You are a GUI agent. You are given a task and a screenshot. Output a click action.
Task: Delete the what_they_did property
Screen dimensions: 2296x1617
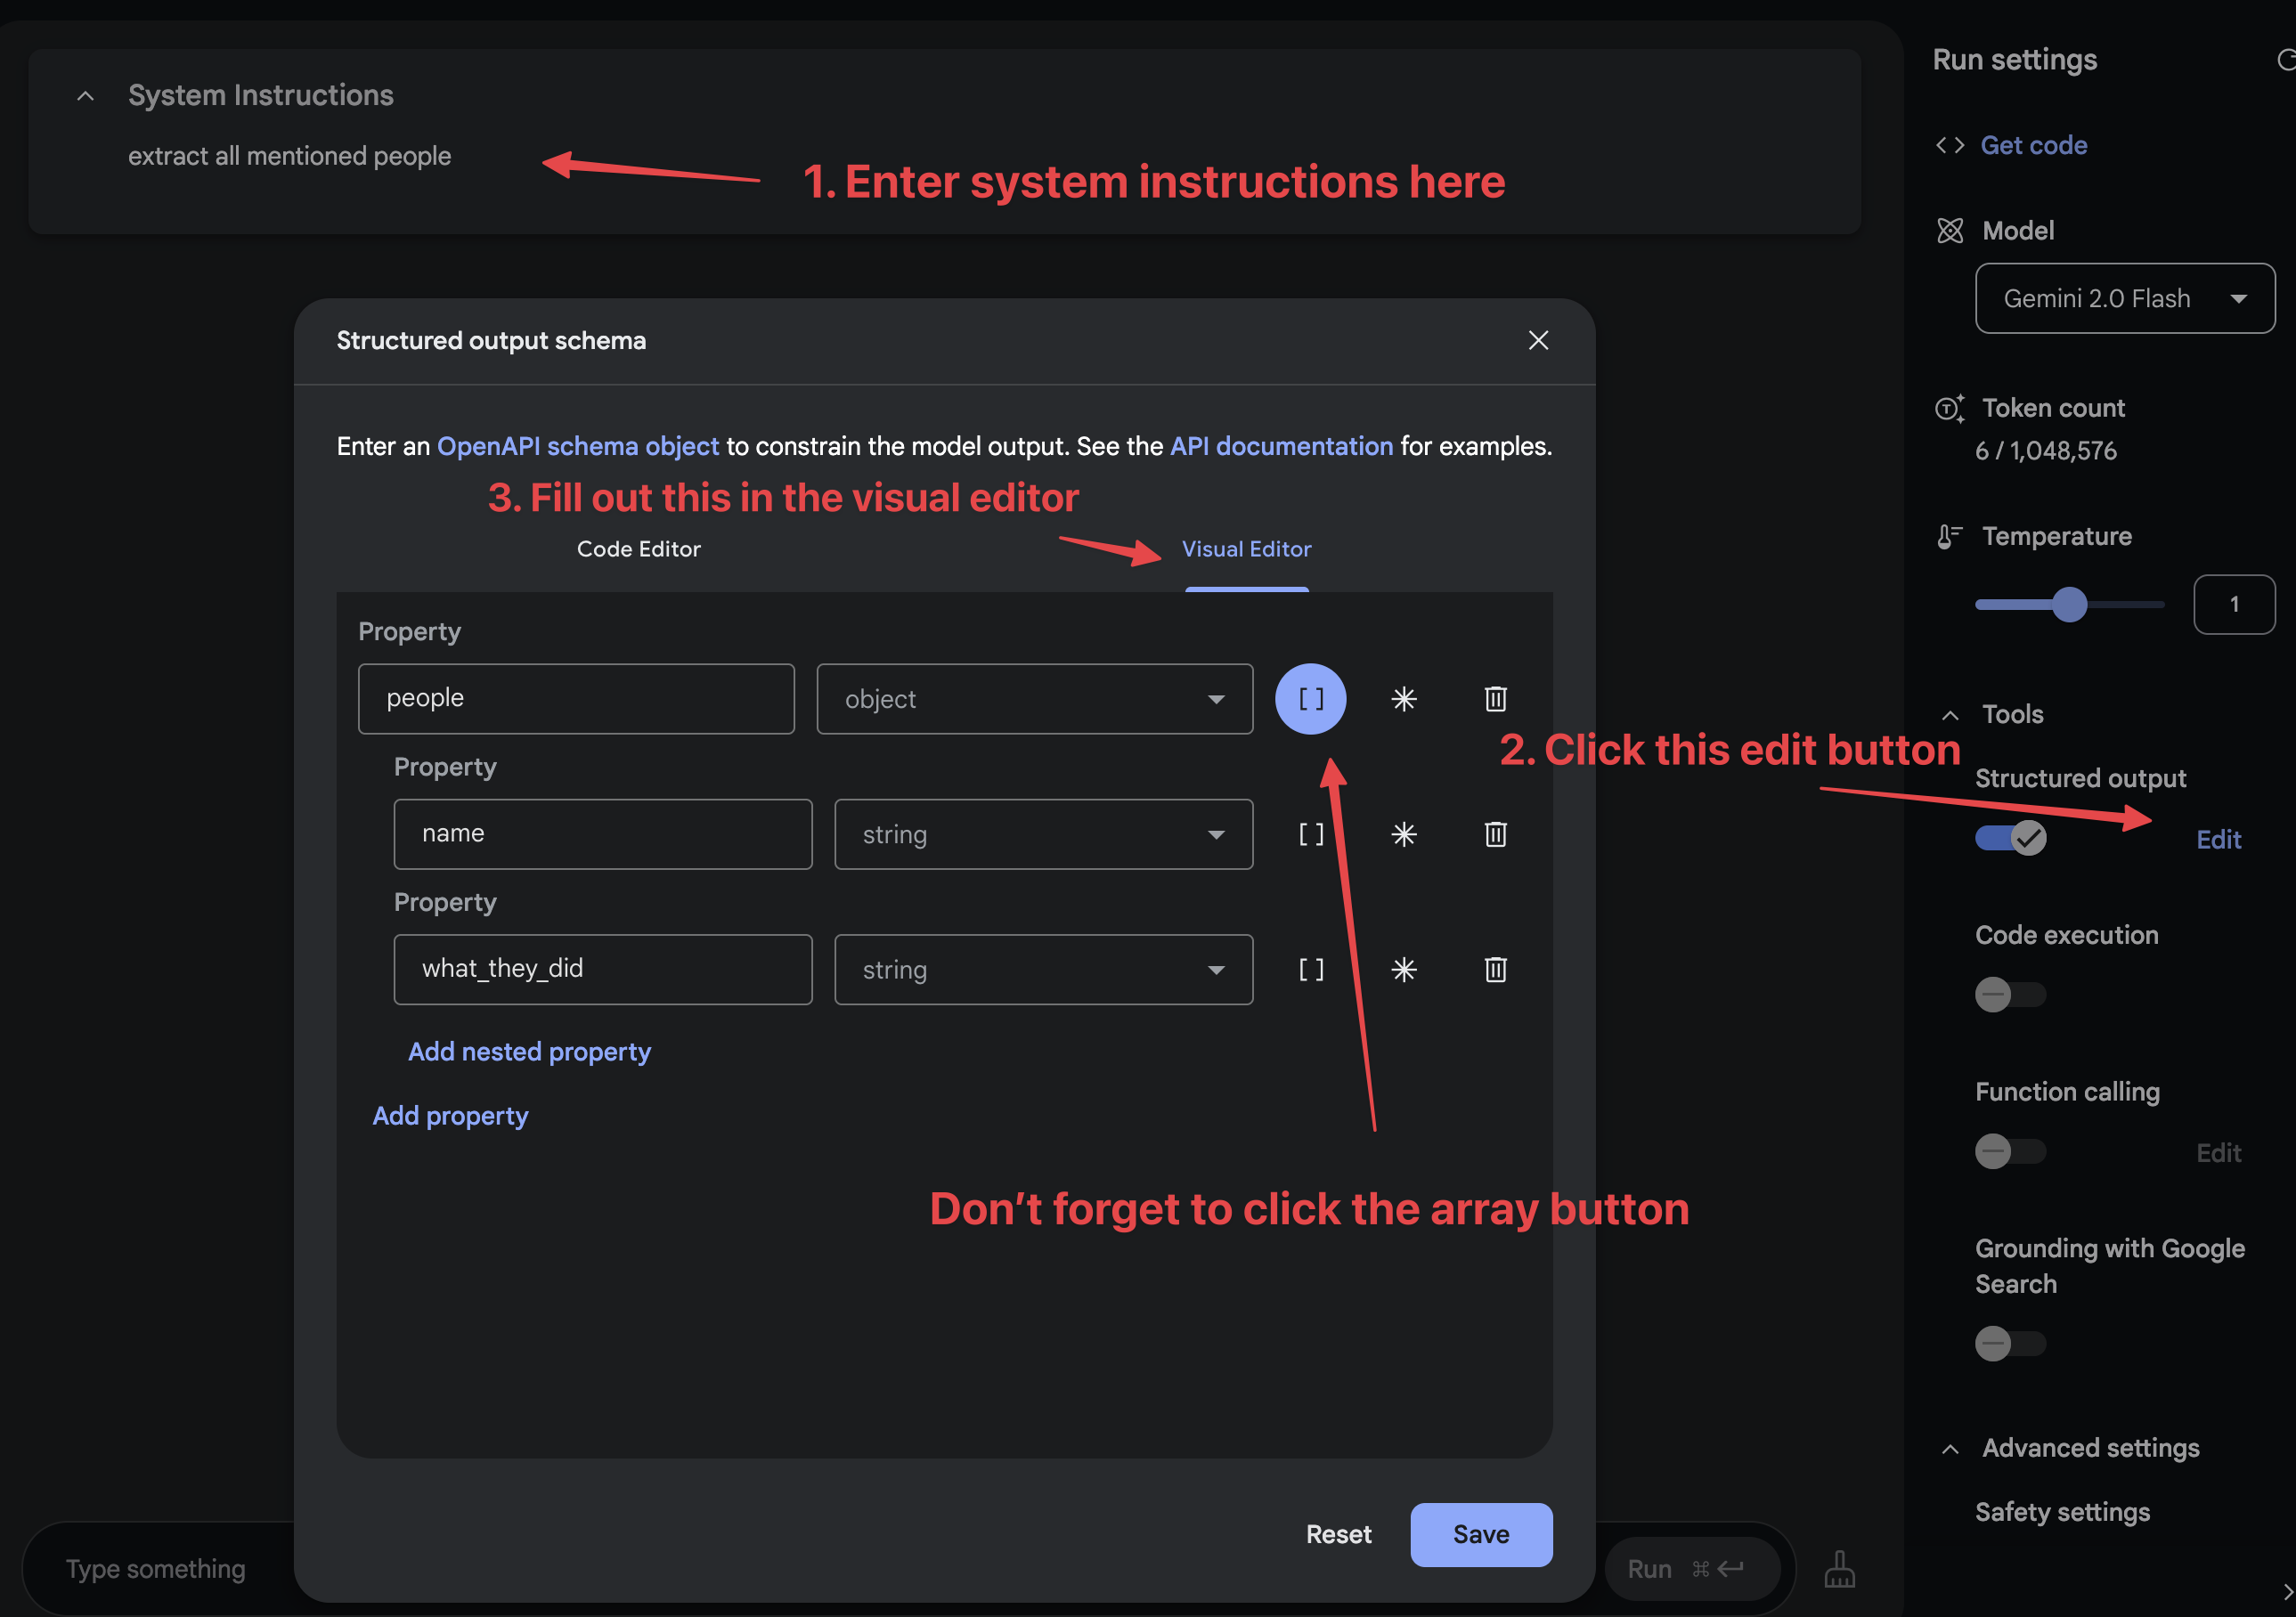pos(1495,969)
